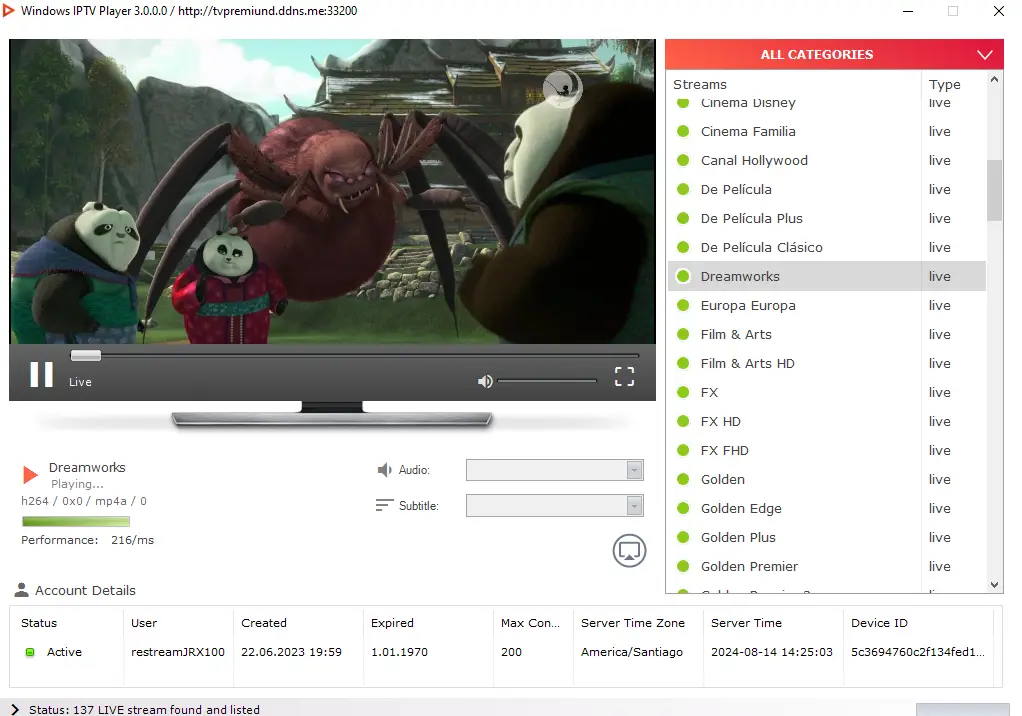Viewport: 1022px width, 716px height.
Task: Click the Account Details person icon
Action: pyautogui.click(x=22, y=590)
